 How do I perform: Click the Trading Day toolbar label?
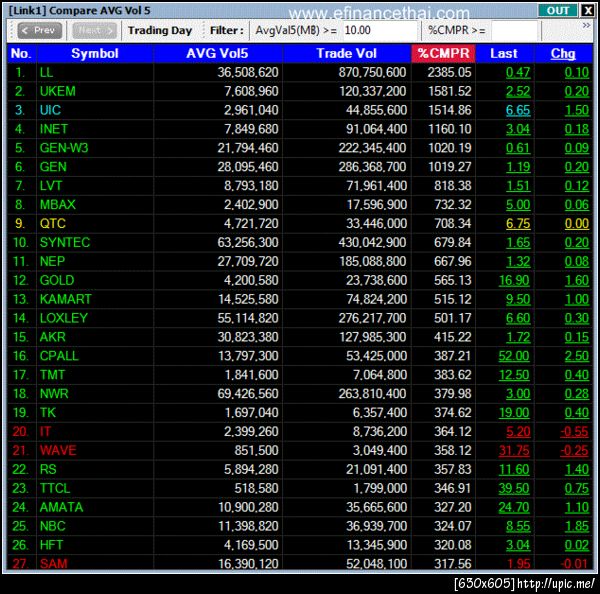point(160,30)
